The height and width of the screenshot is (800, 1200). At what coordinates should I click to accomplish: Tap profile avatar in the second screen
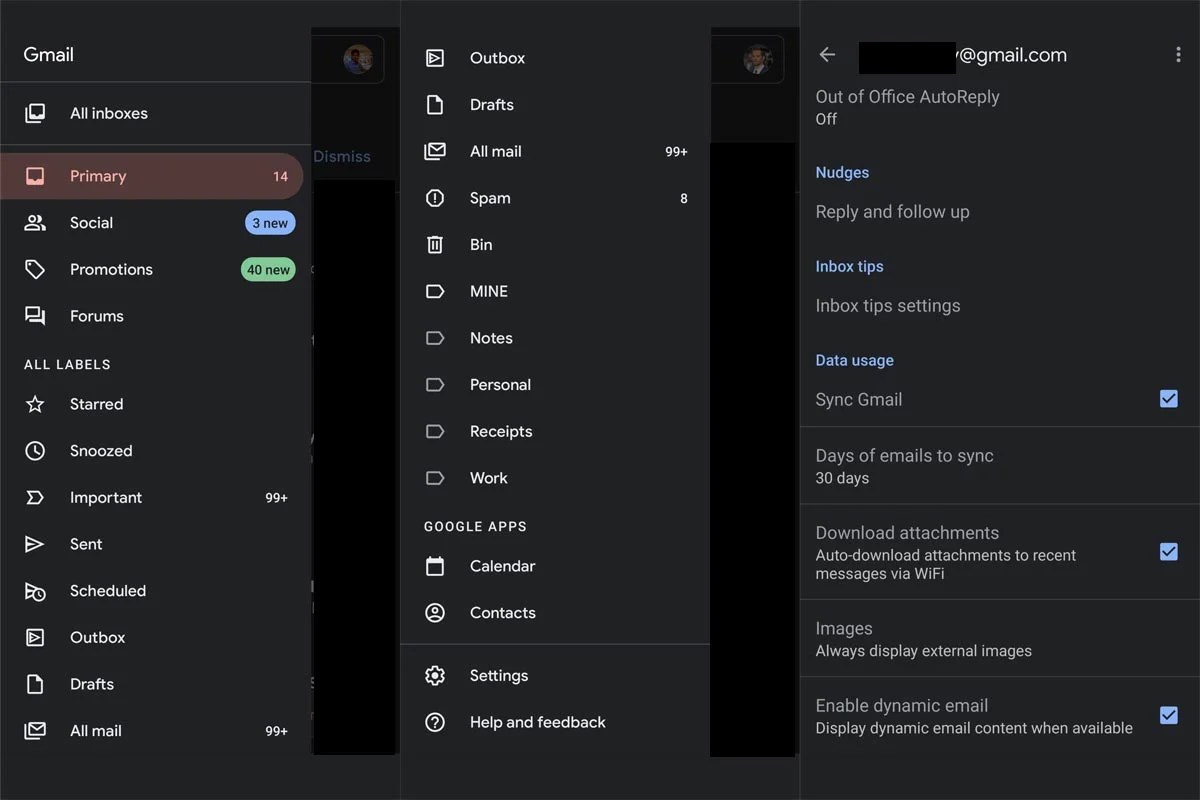pyautogui.click(x=758, y=59)
